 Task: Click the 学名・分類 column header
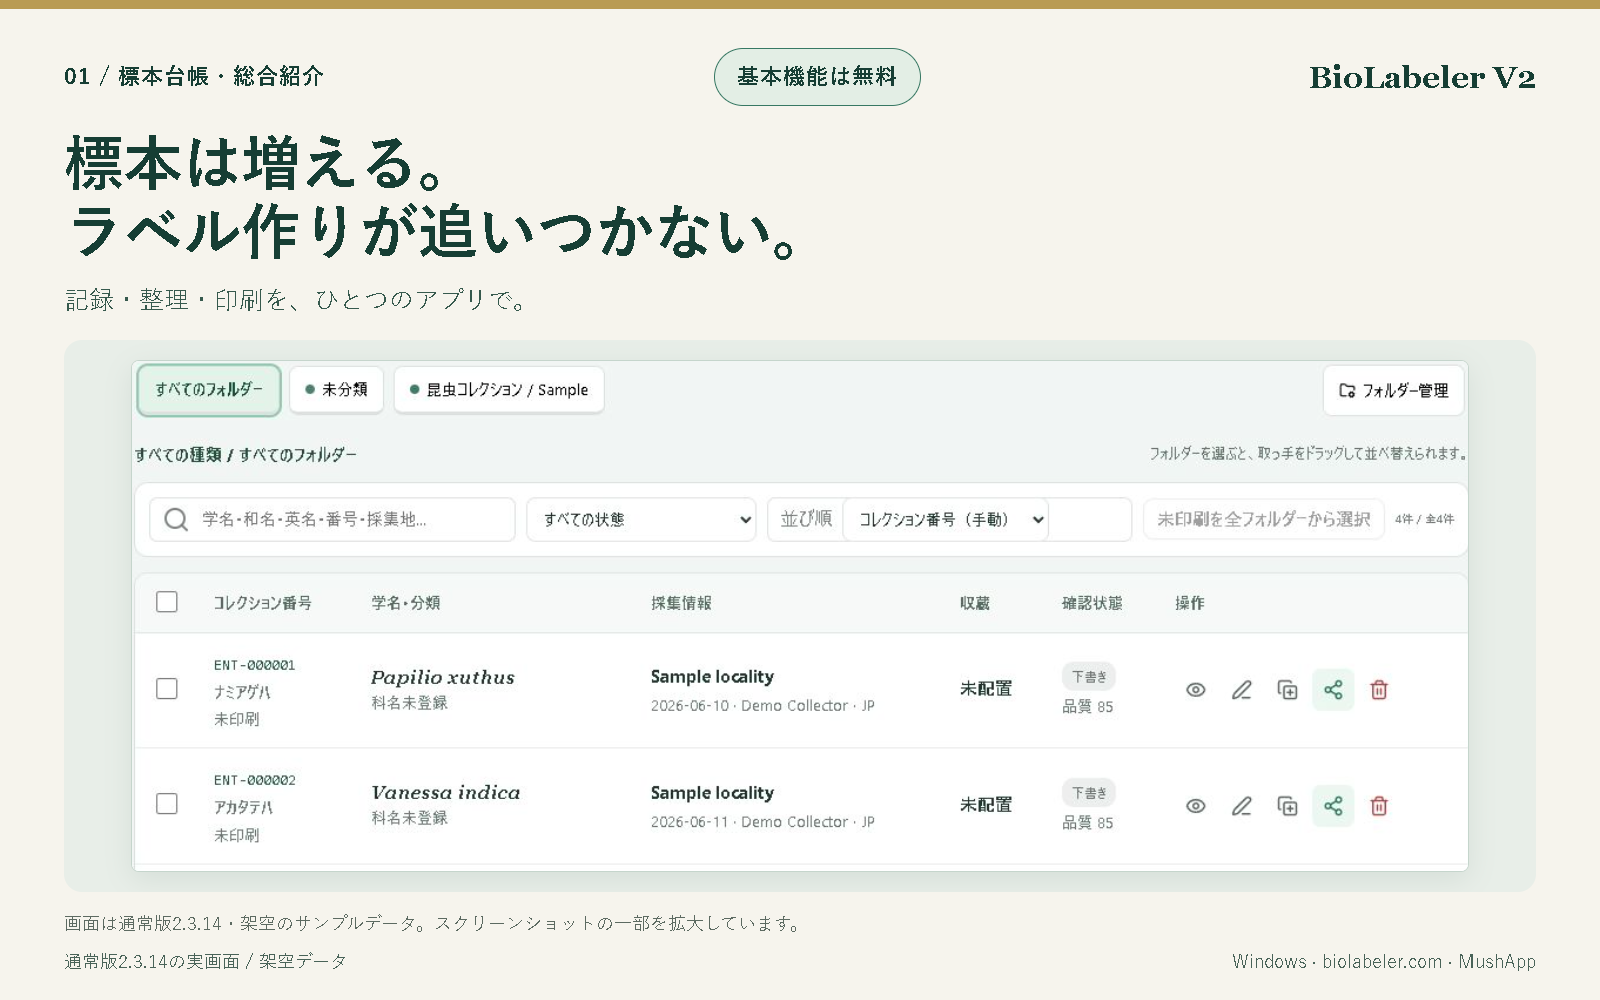[406, 603]
